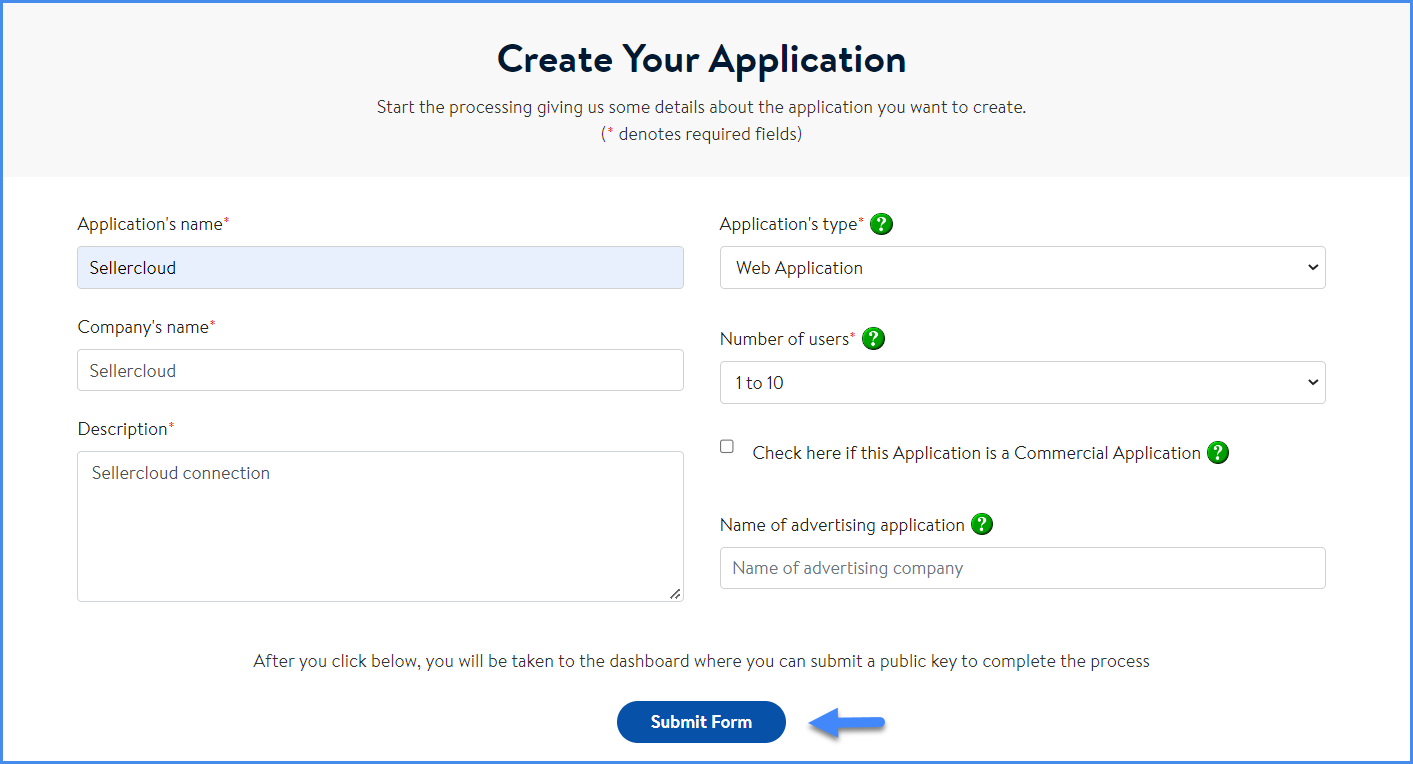Screen dimensions: 1413x764
Task: Check the Commercial Application checkbox
Action: click(727, 447)
